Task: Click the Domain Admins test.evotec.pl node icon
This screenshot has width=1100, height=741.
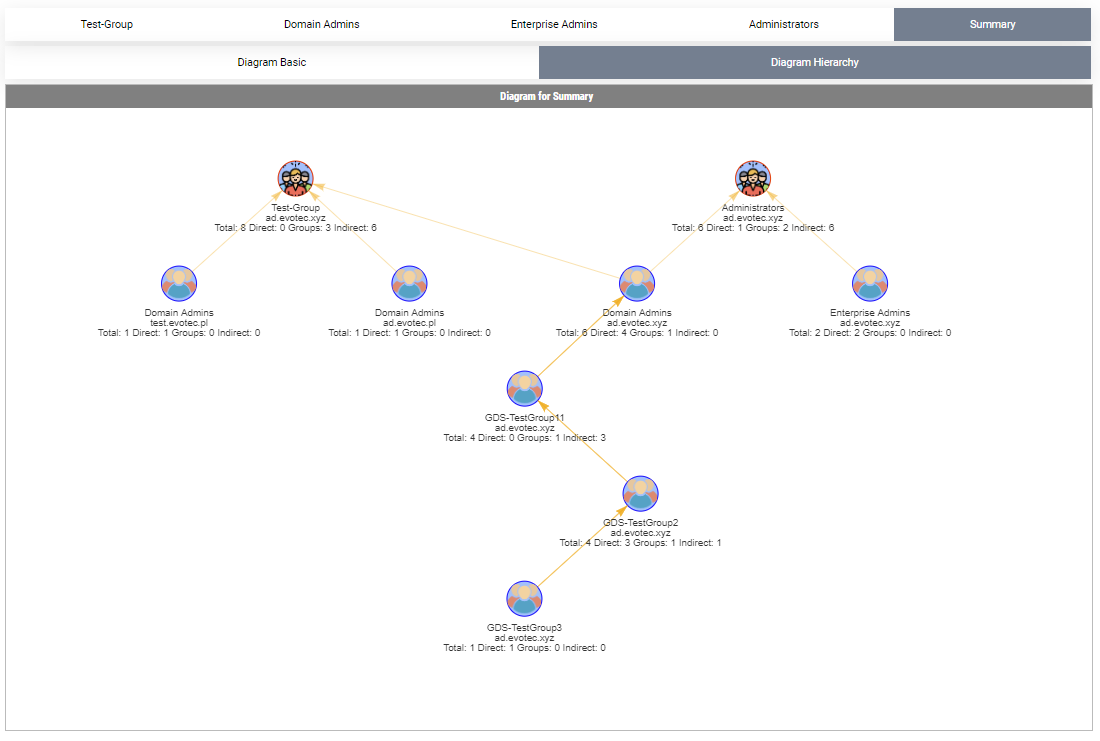Action: click(x=179, y=282)
